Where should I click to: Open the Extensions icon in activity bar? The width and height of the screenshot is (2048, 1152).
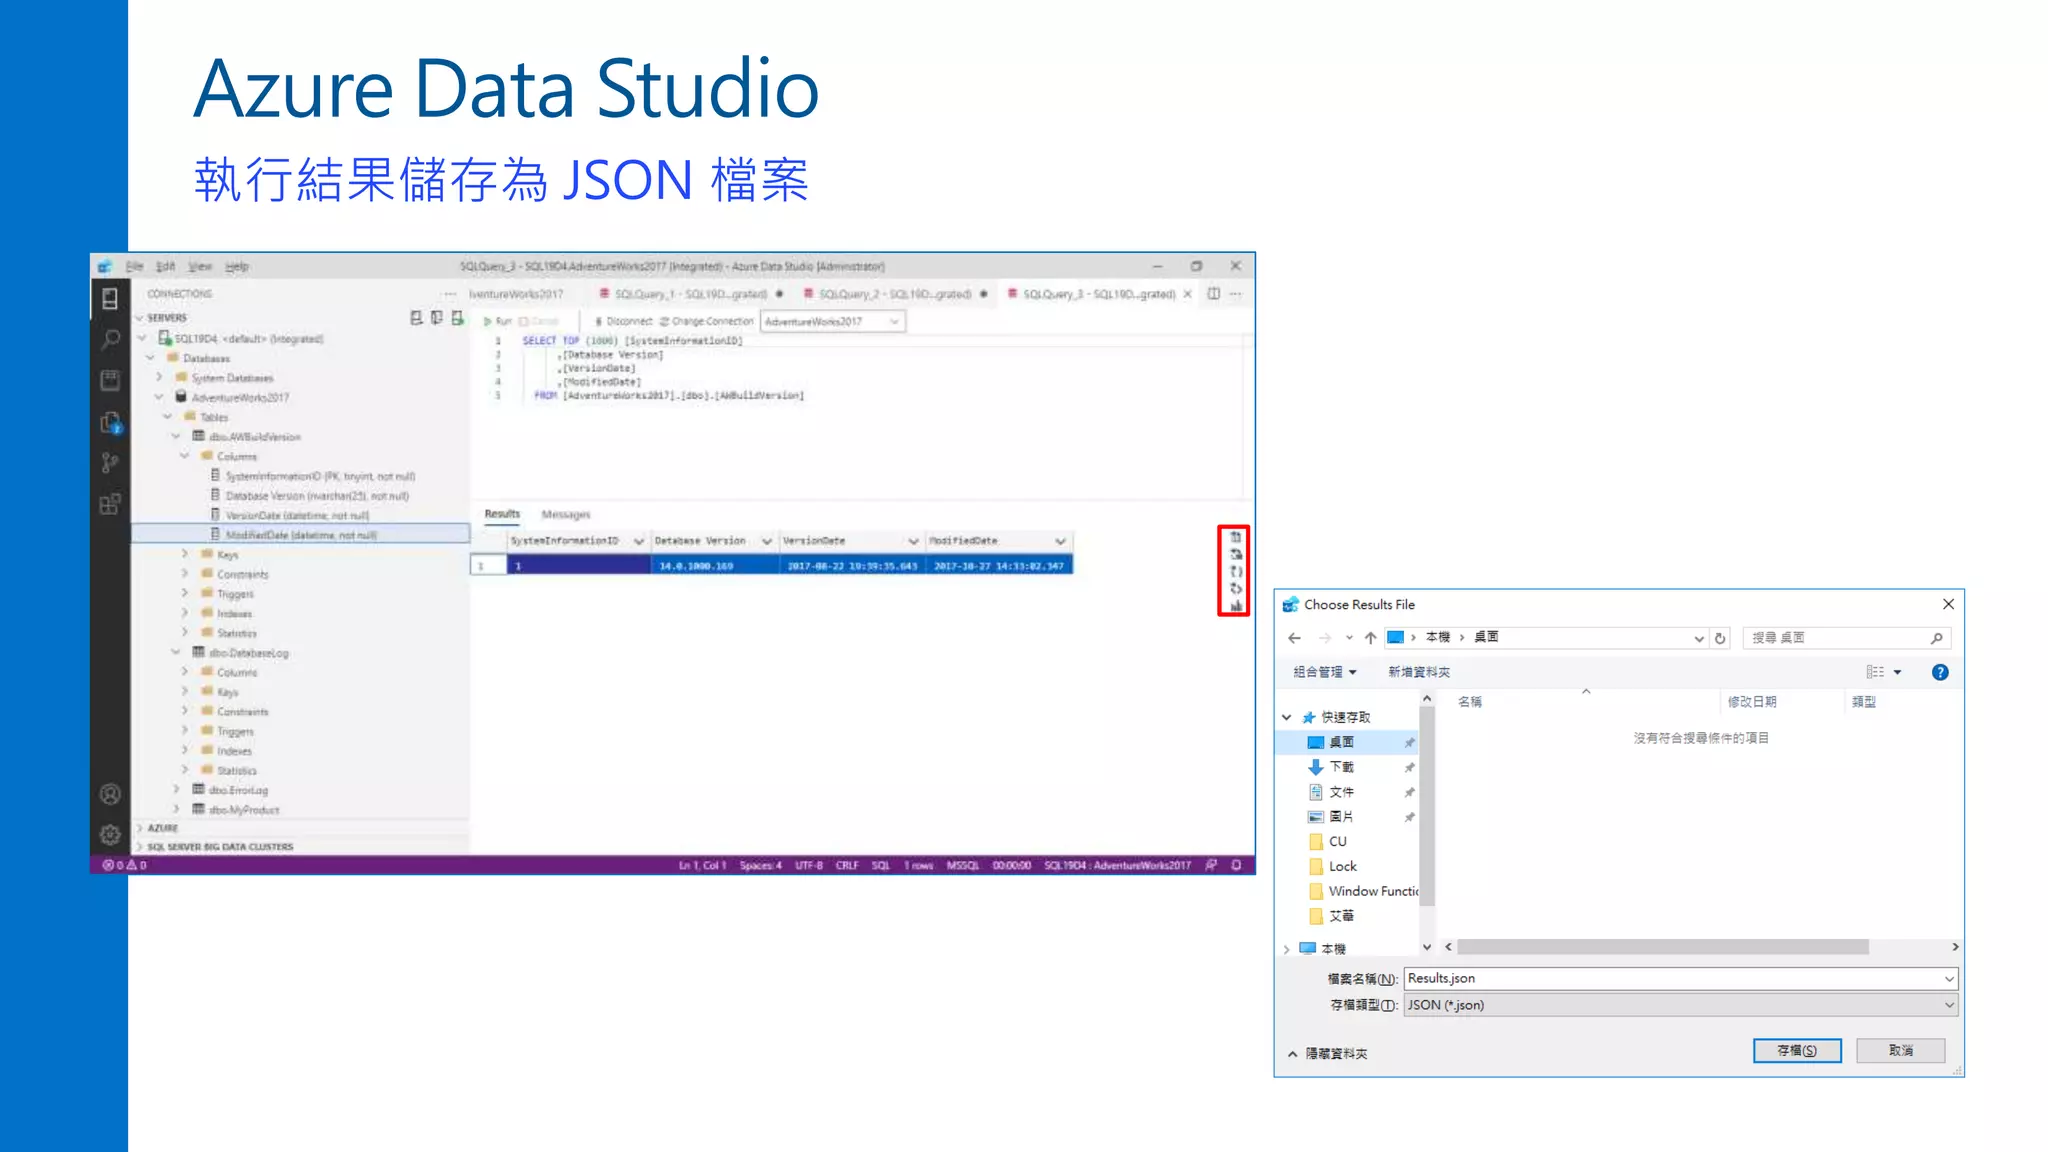click(x=110, y=503)
